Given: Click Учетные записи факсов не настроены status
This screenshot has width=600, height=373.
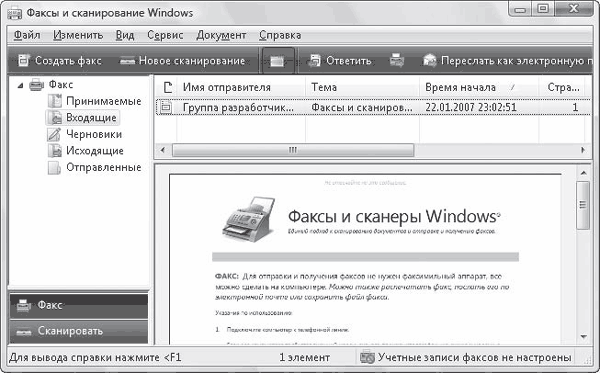Looking at the screenshot, I should point(474,358).
